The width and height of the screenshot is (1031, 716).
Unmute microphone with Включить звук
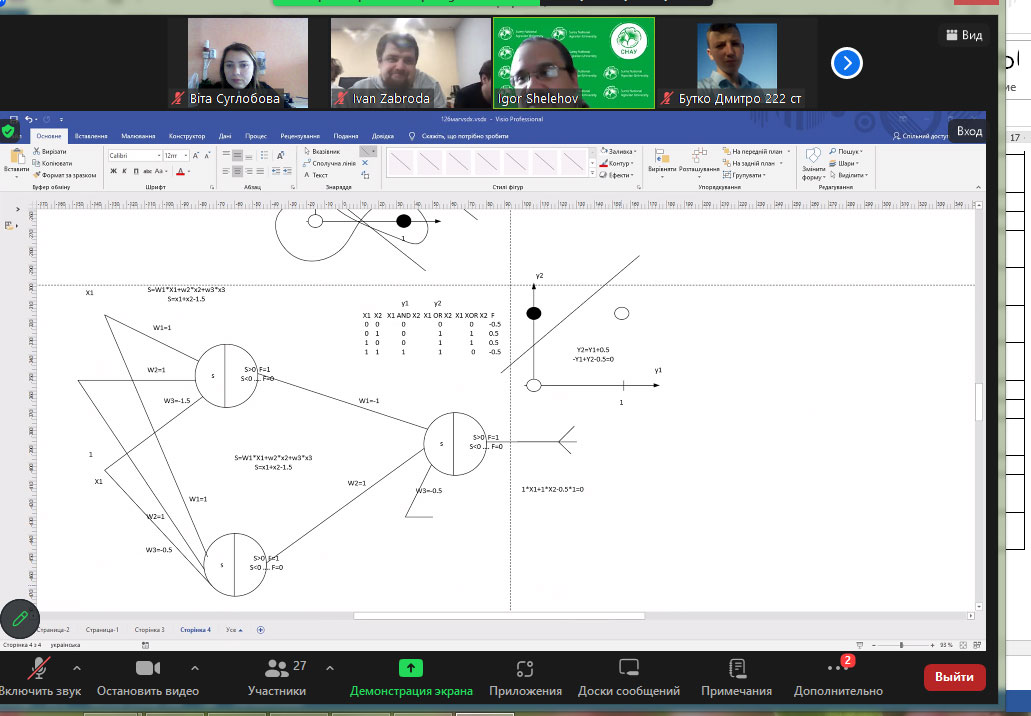(x=38, y=676)
